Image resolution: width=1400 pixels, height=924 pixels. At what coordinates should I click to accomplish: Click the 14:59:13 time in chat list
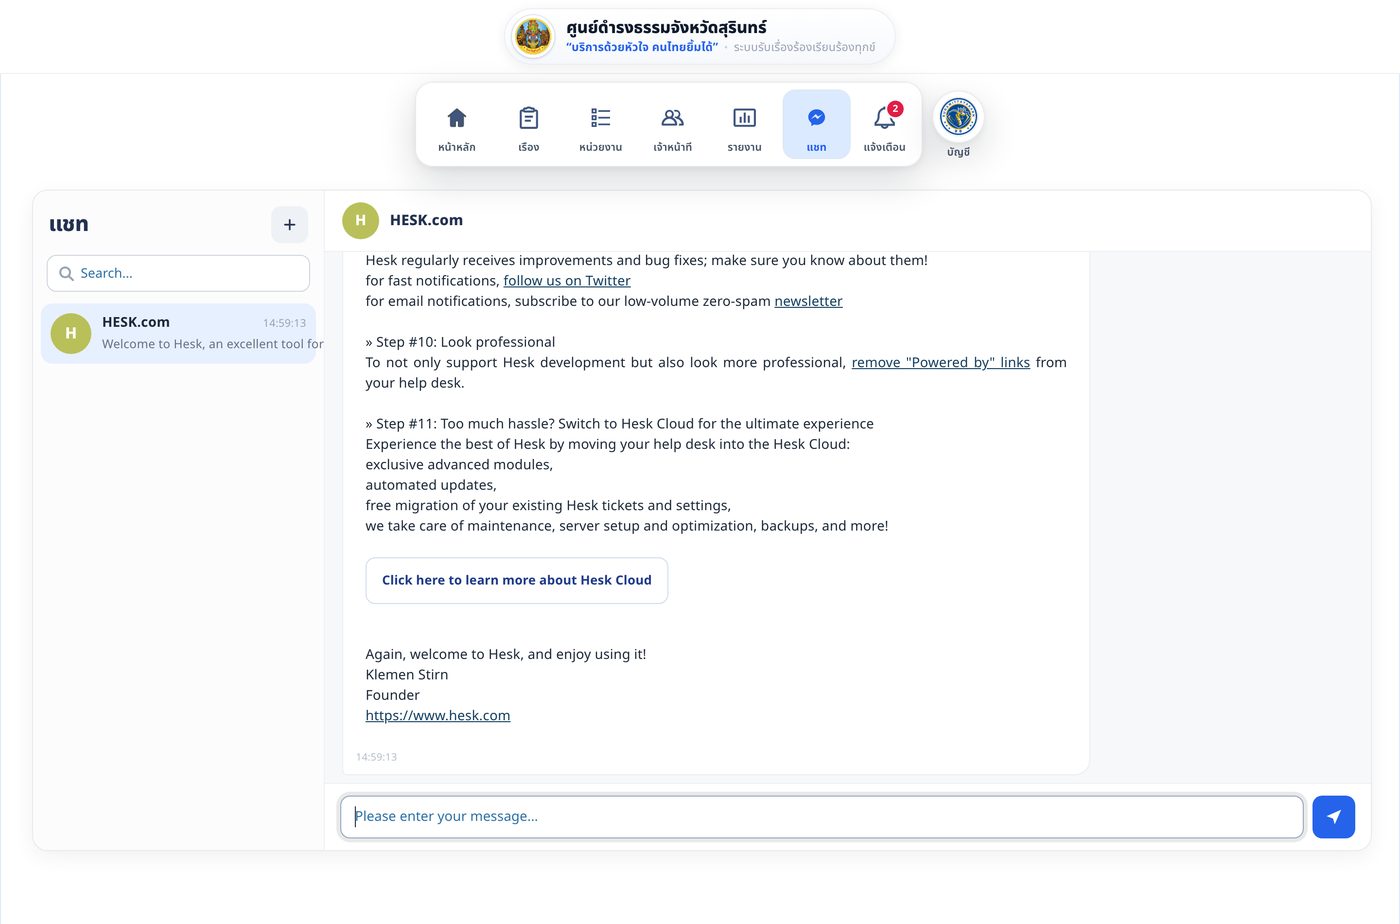click(x=285, y=323)
